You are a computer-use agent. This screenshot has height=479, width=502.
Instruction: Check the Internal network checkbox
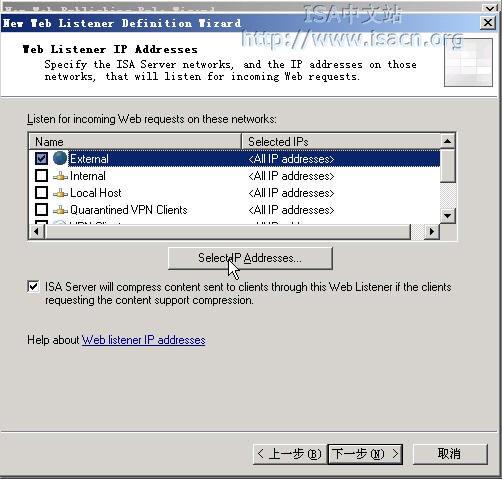pos(41,176)
